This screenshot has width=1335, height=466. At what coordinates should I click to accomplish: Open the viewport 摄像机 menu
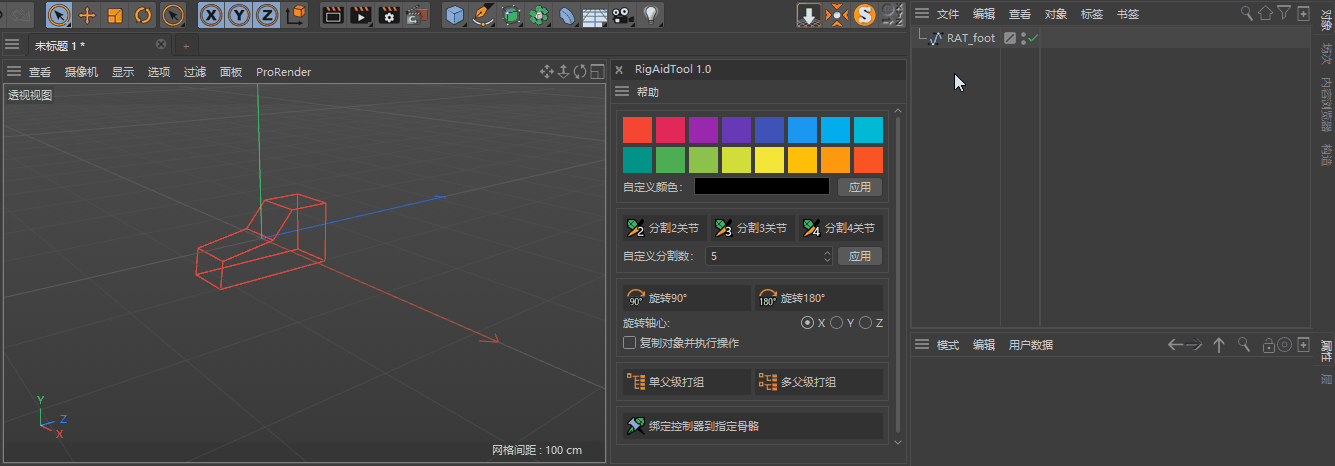pos(81,72)
